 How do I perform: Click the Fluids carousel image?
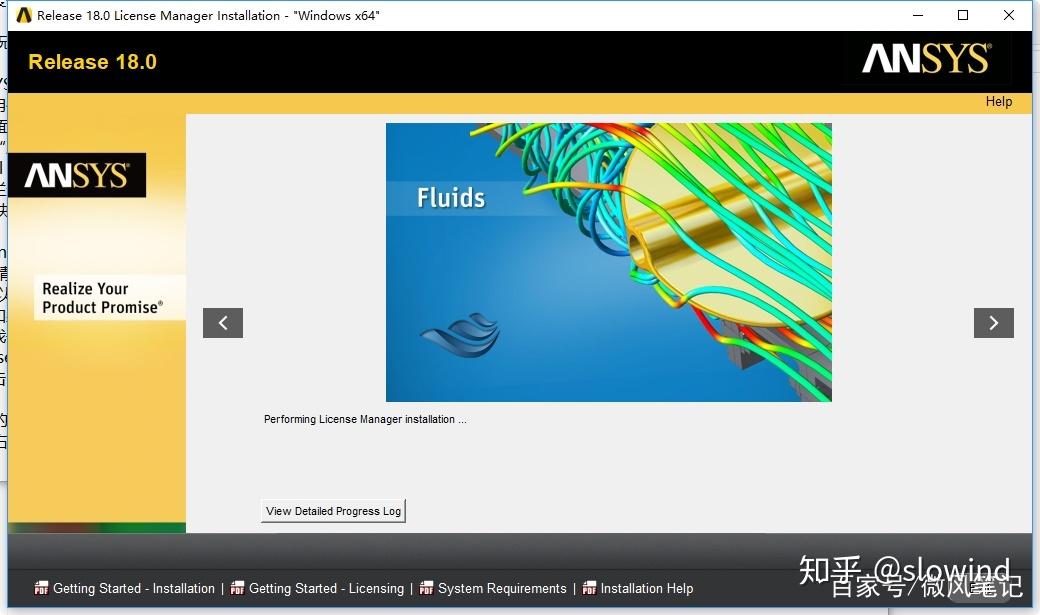(x=608, y=260)
